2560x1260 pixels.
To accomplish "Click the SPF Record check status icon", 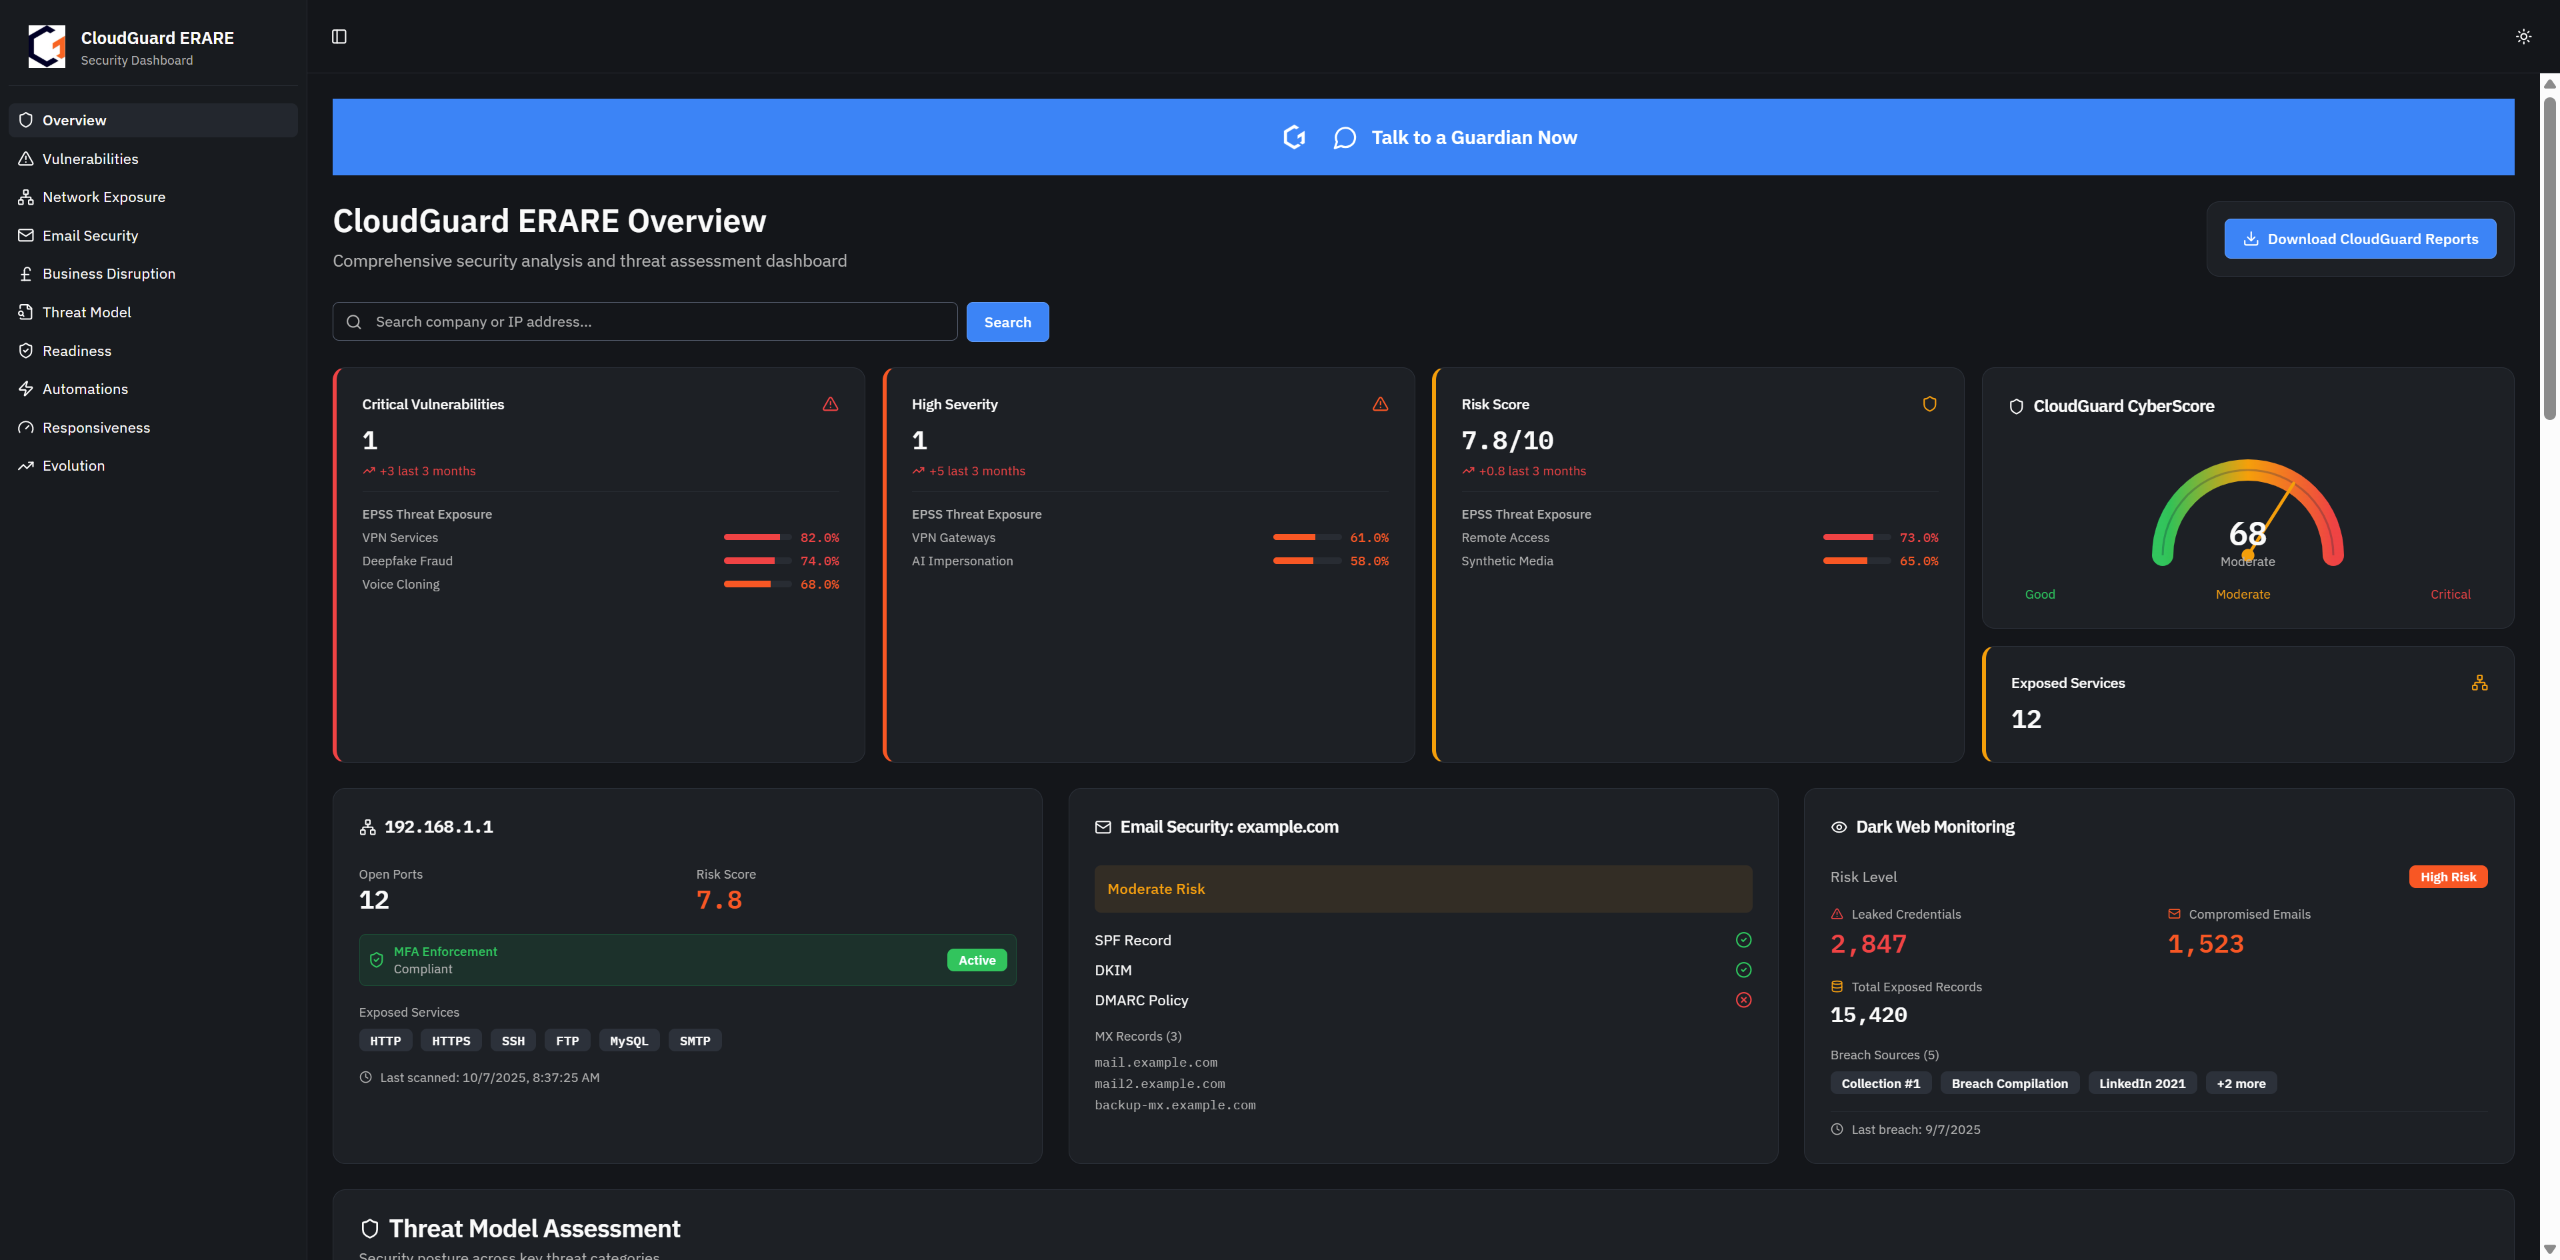I will (1743, 940).
